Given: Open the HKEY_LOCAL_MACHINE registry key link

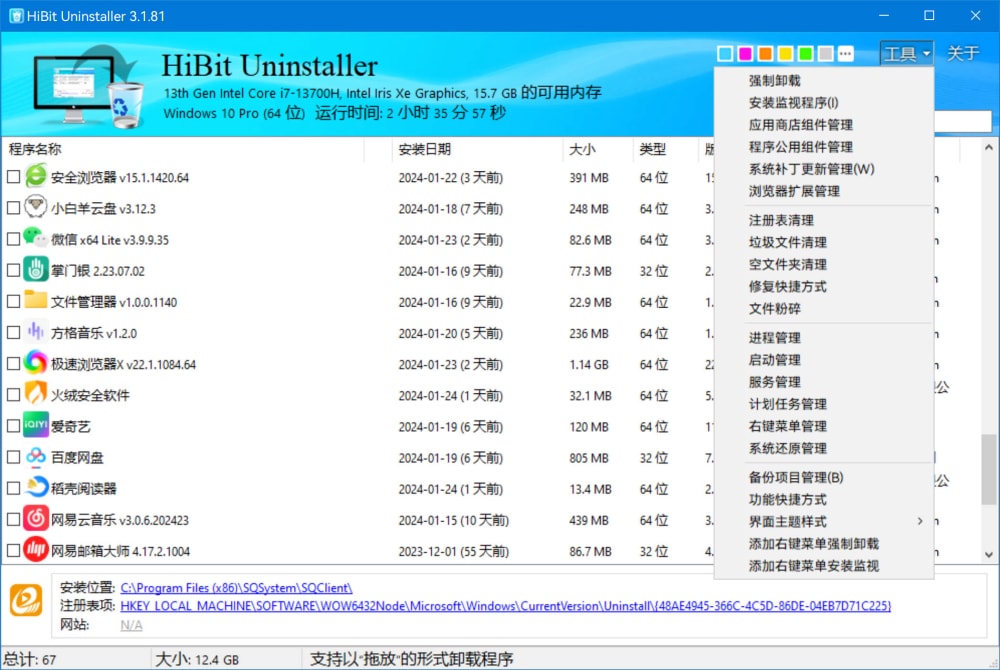Looking at the screenshot, I should 506,606.
